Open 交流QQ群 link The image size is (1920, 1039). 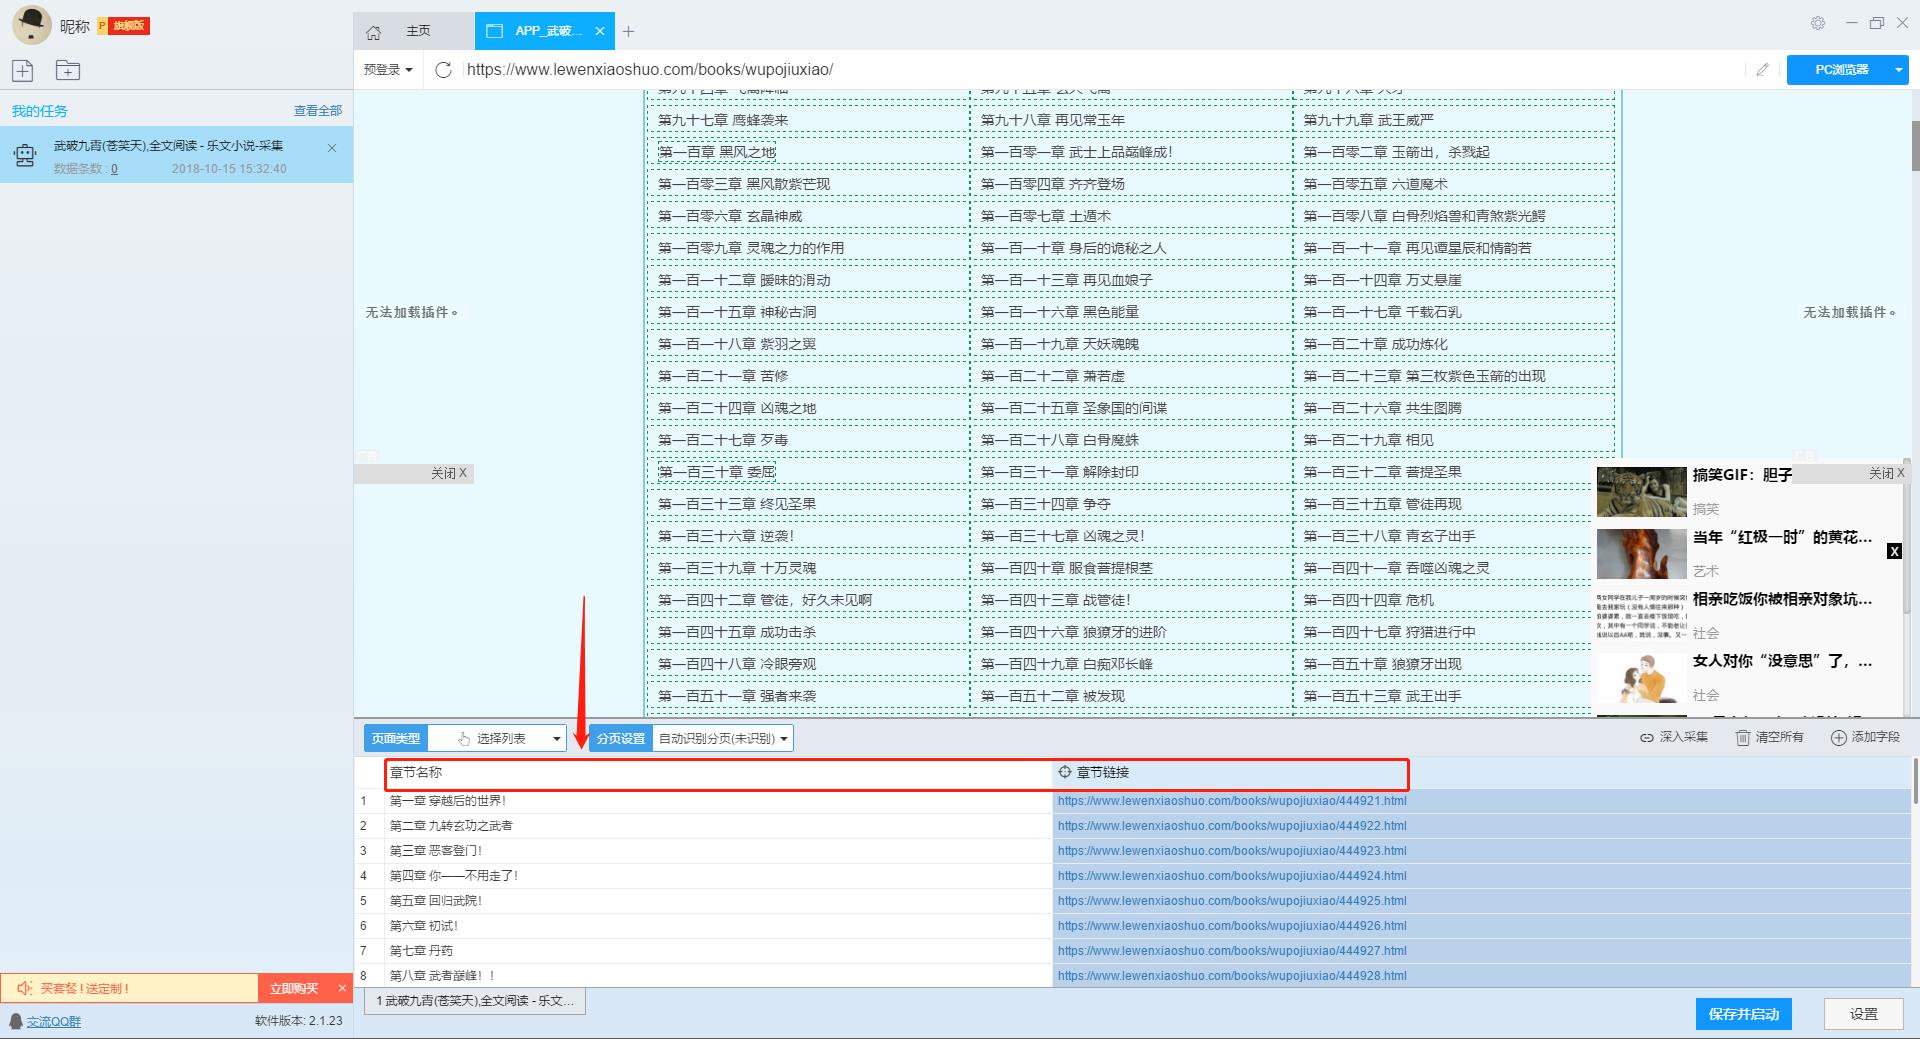(x=54, y=1021)
